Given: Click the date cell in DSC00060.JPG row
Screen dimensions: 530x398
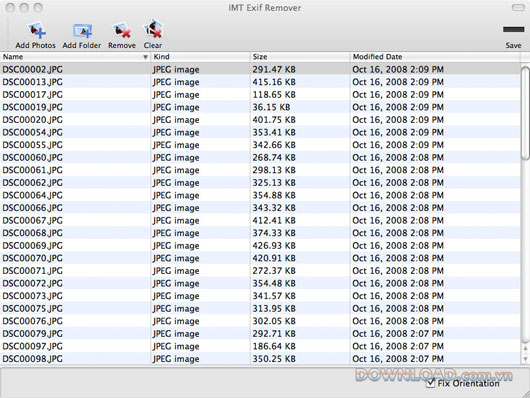Looking at the screenshot, I should pyautogui.click(x=398, y=157).
